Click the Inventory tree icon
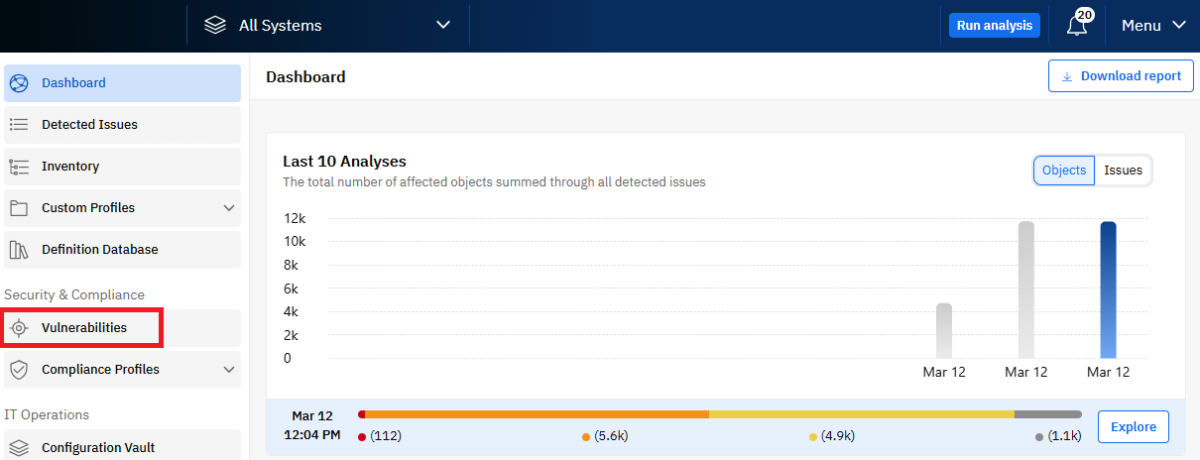1200x460 pixels. coord(19,167)
